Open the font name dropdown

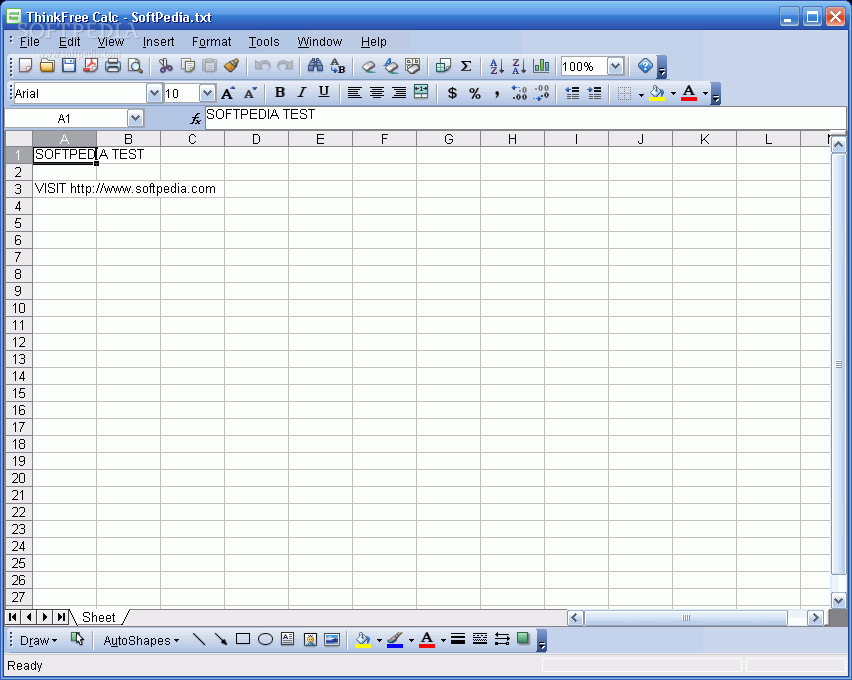pos(154,93)
